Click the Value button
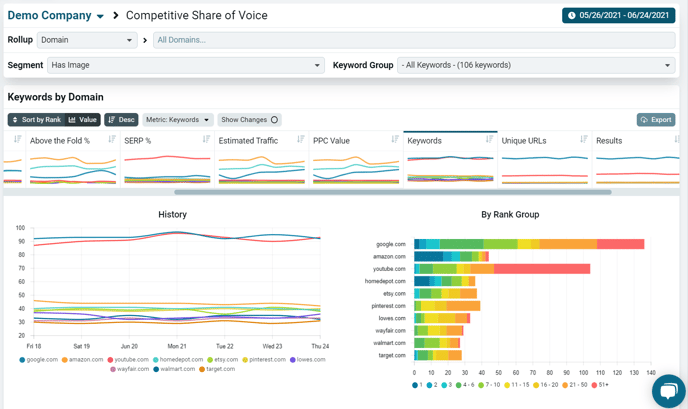 (x=82, y=120)
